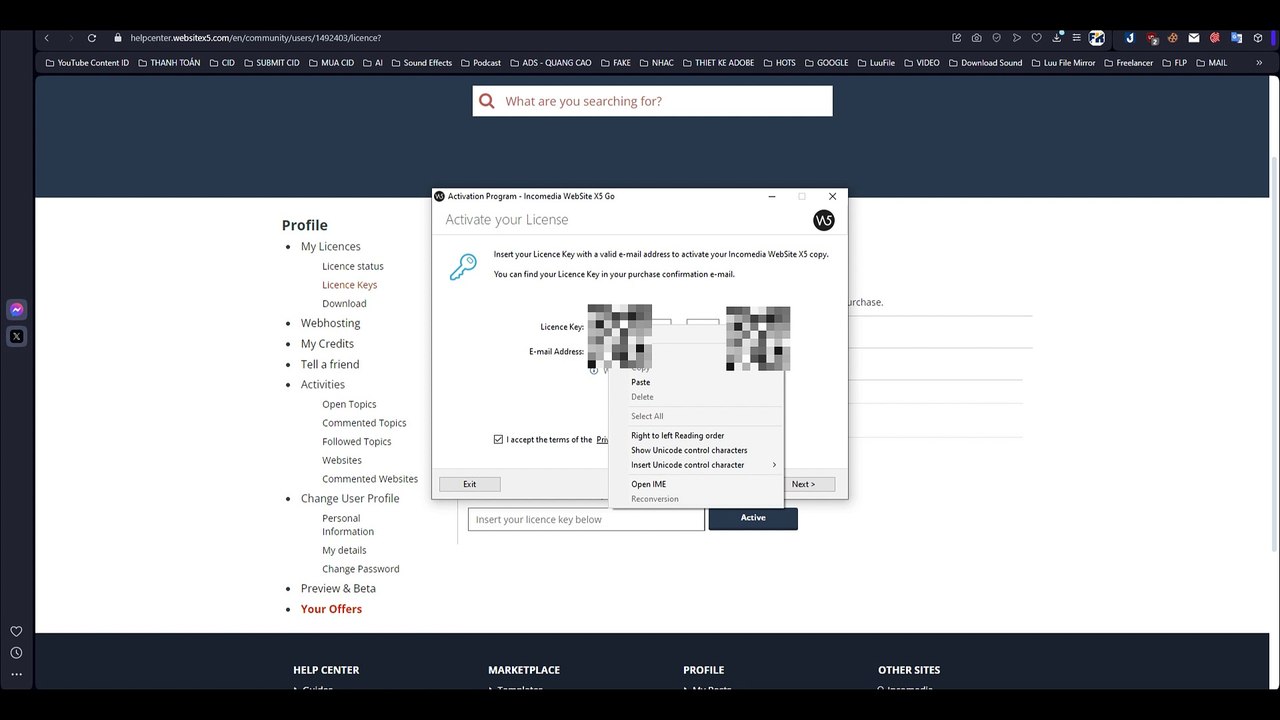Click the 'Insert your licence key below' field
Viewport: 1280px width, 720px height.
(586, 519)
